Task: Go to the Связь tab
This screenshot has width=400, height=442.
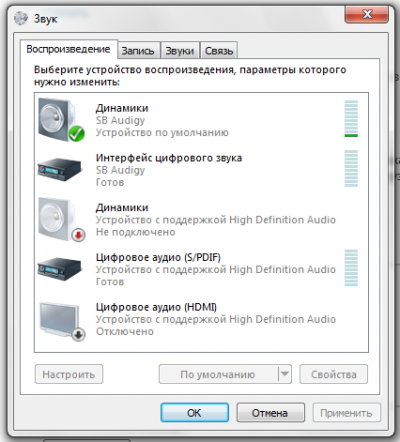Action: 219,51
